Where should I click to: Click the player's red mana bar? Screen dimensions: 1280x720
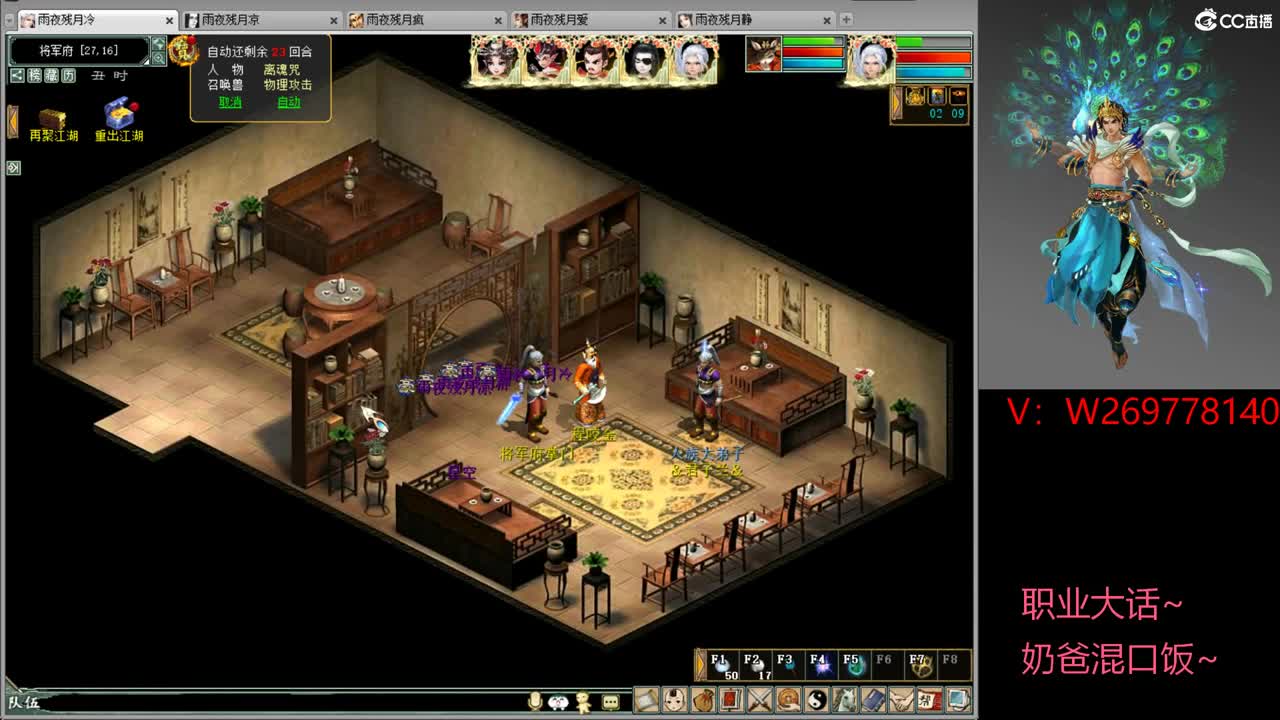coord(934,58)
